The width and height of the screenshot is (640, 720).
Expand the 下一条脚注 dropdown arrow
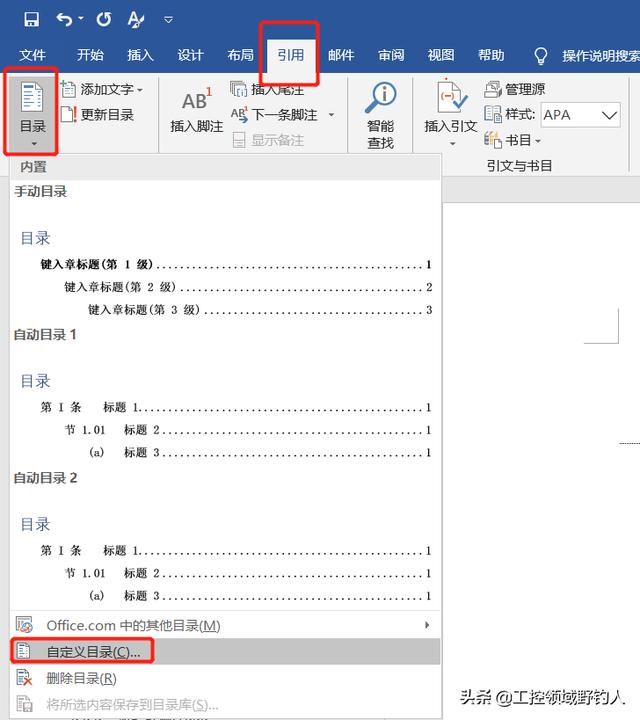click(x=331, y=115)
